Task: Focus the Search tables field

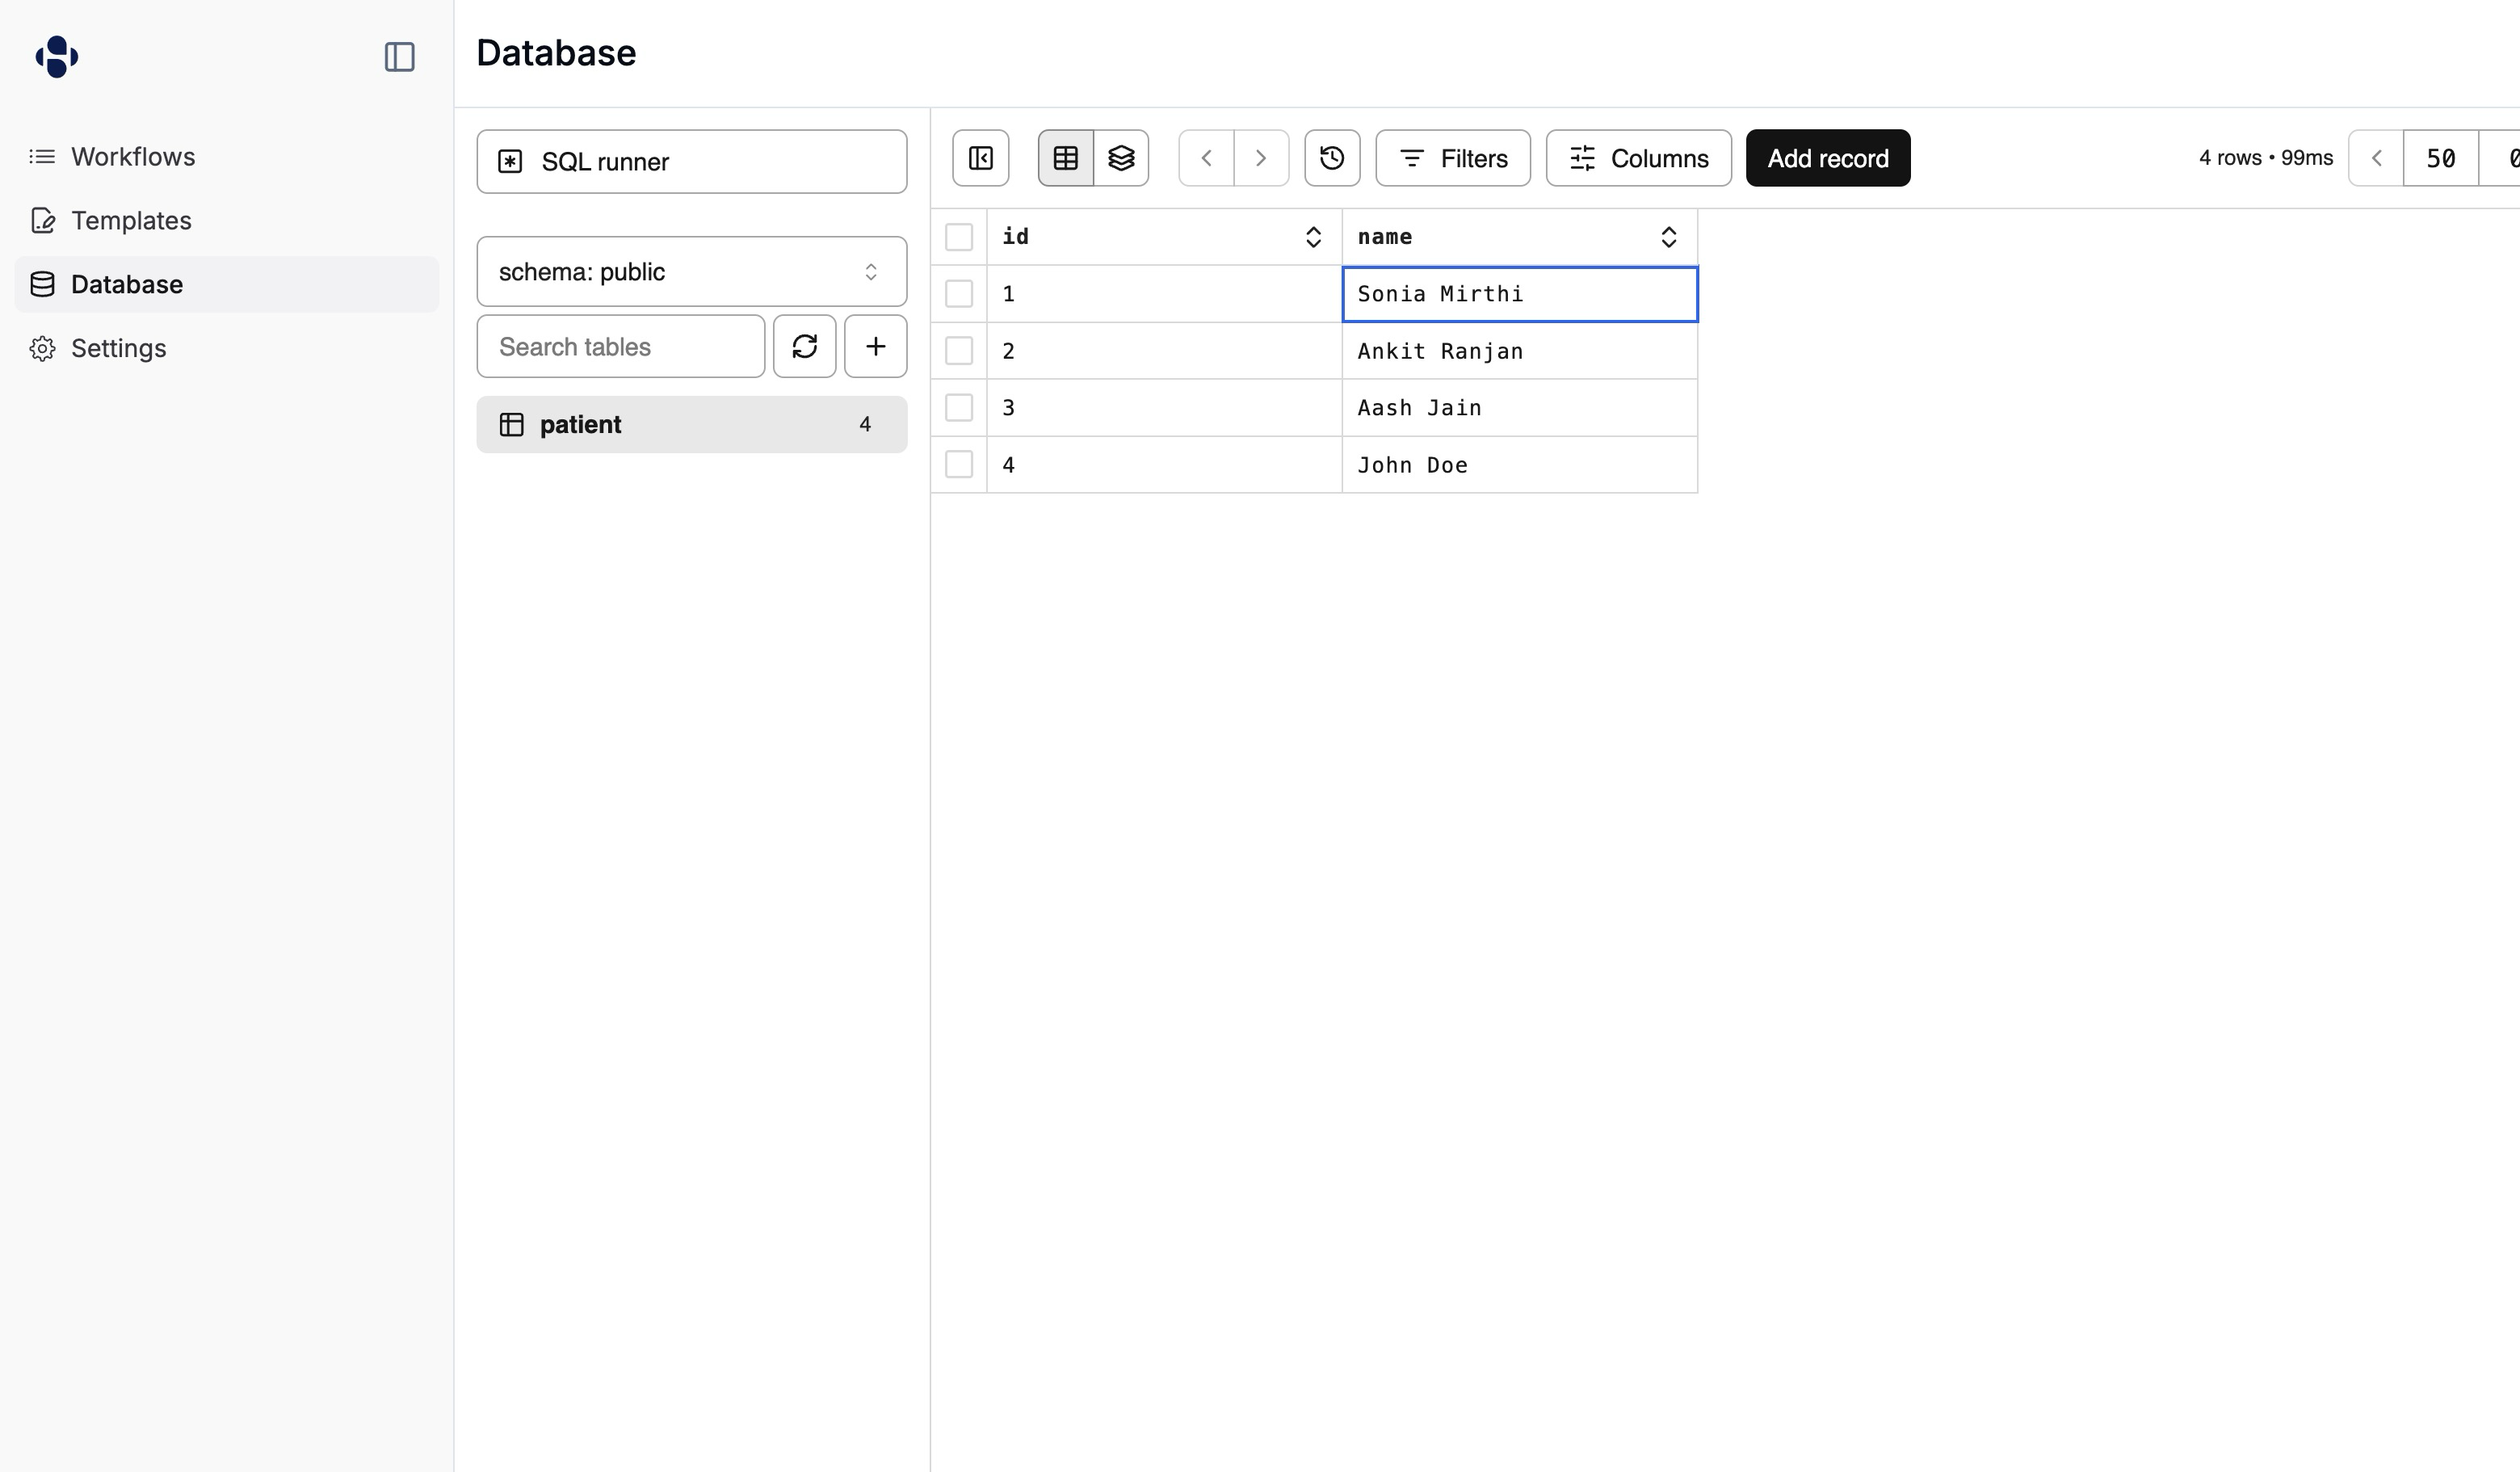Action: click(x=620, y=346)
